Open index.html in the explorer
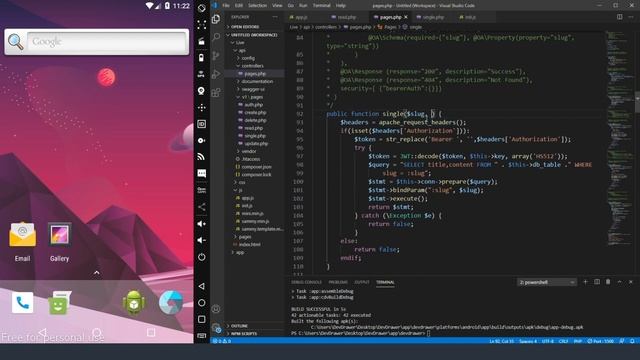Screen dimensions: 640x360 point(249,244)
